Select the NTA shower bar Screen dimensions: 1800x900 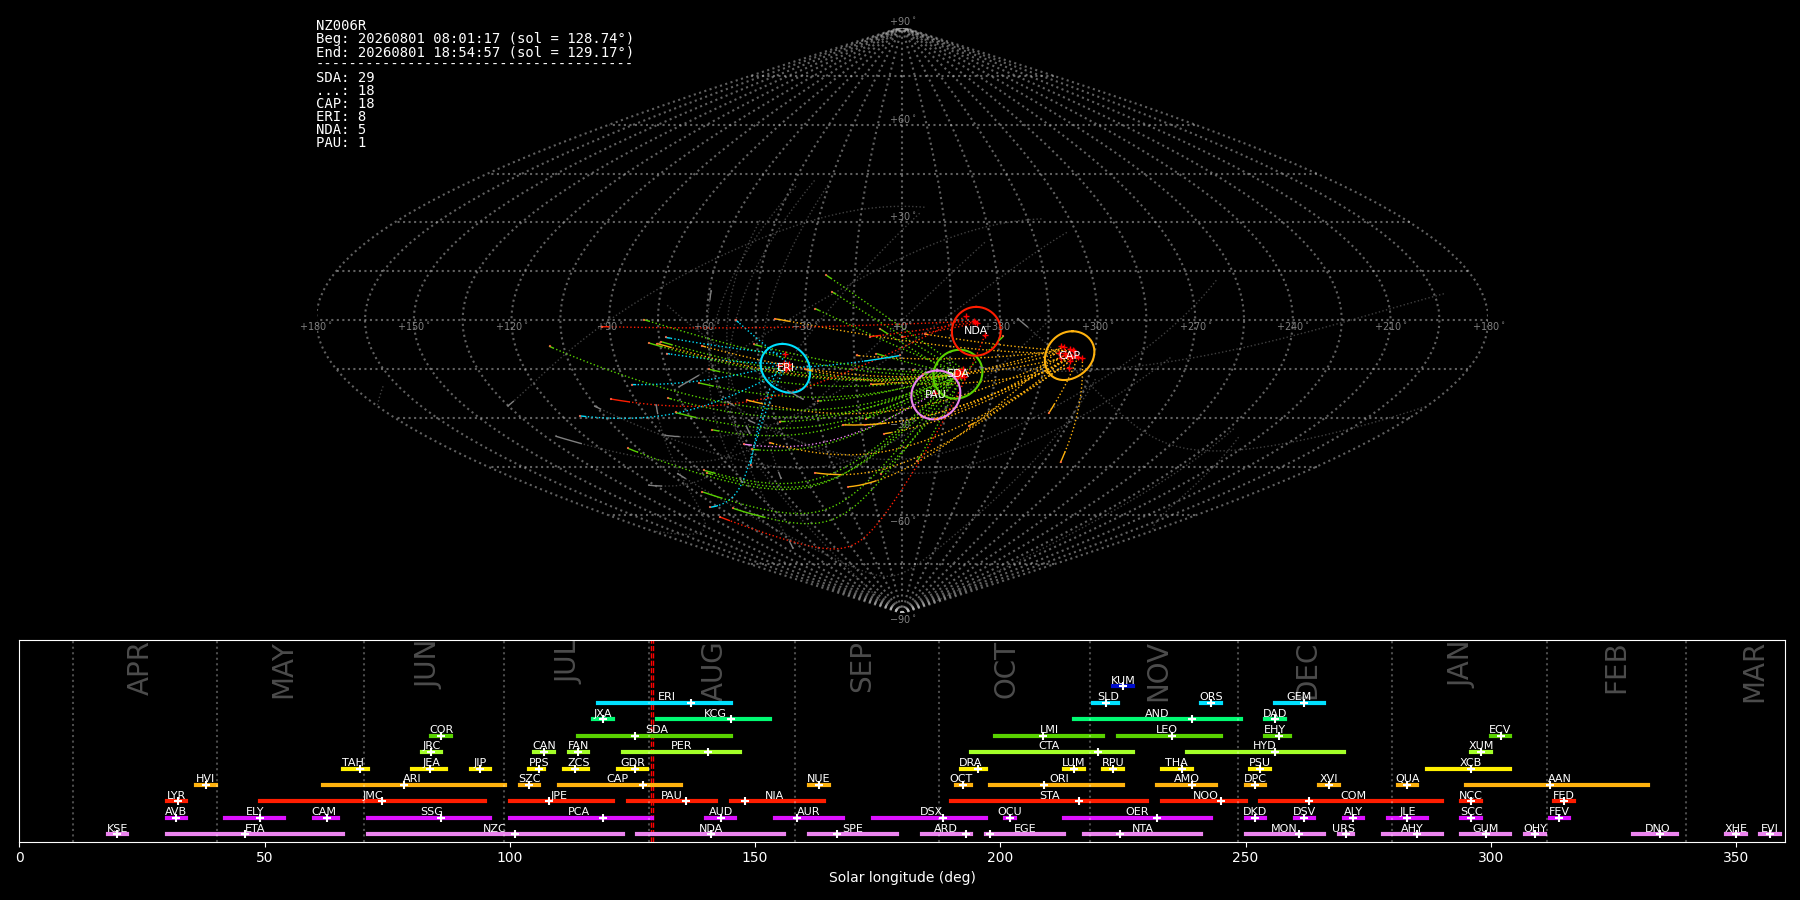tap(1142, 834)
